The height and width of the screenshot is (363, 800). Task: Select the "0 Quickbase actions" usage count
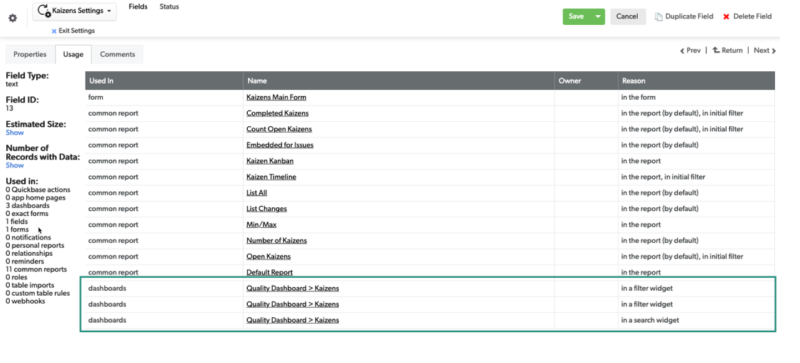tap(38, 189)
